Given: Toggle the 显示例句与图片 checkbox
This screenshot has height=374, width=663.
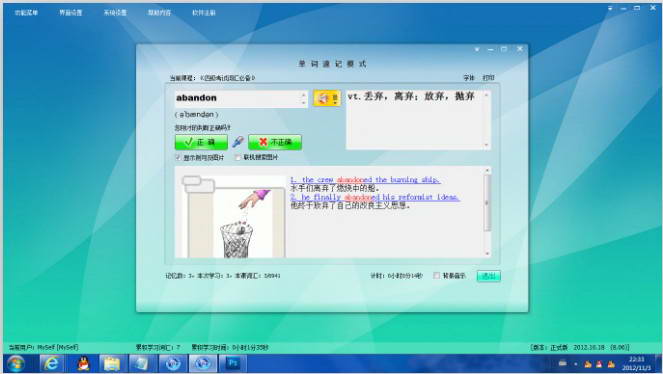Looking at the screenshot, I should pos(178,157).
